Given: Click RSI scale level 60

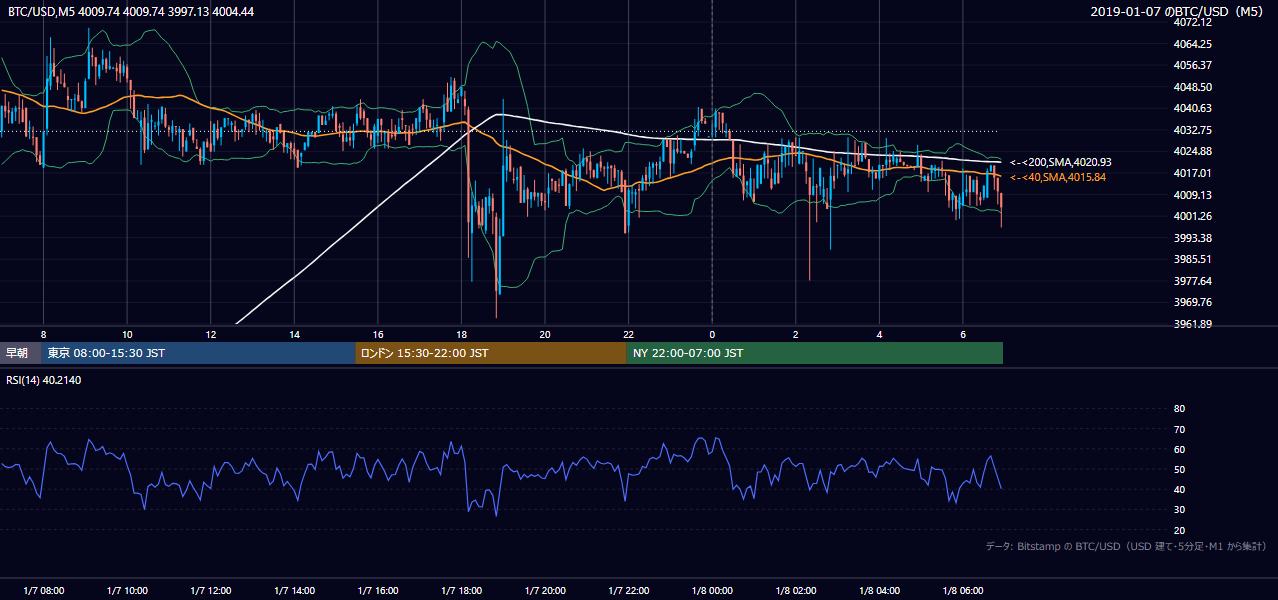Looking at the screenshot, I should (1179, 449).
